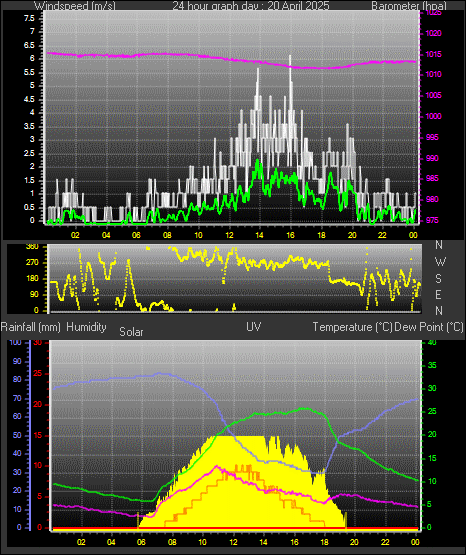The height and width of the screenshot is (555, 466).
Task: Click the E wind direction letter
Action: 438,294
